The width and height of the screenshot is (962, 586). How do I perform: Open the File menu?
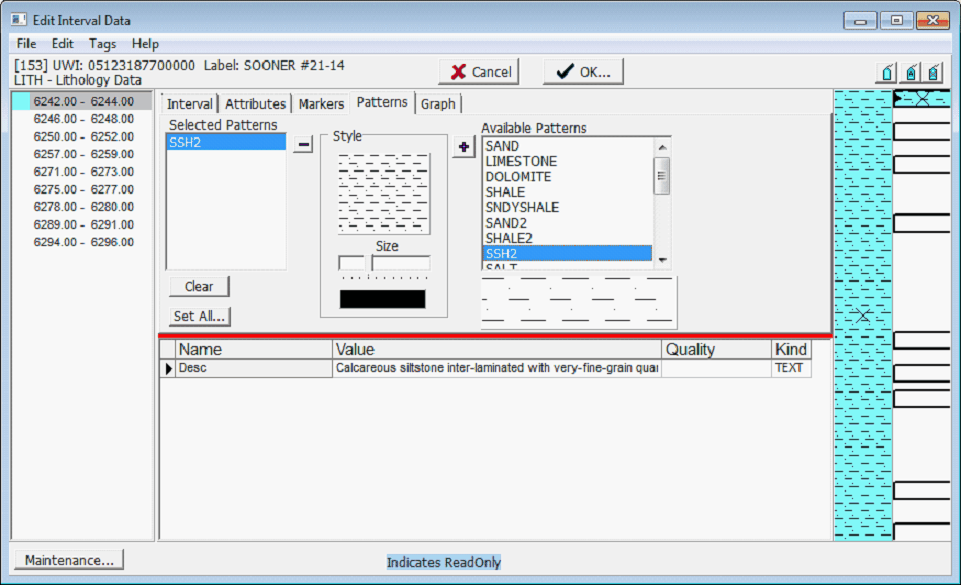pyautogui.click(x=27, y=44)
